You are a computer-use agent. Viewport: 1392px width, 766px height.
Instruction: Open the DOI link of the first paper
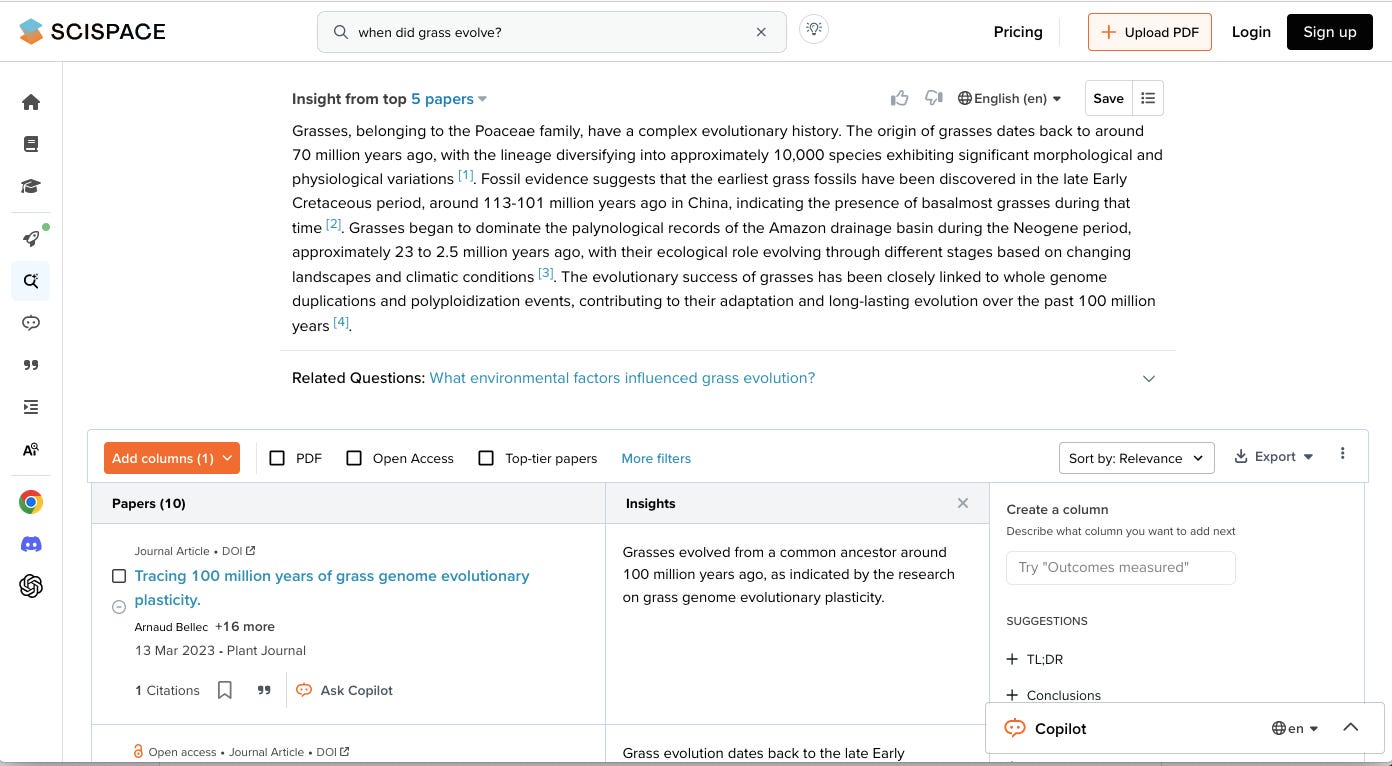239,551
